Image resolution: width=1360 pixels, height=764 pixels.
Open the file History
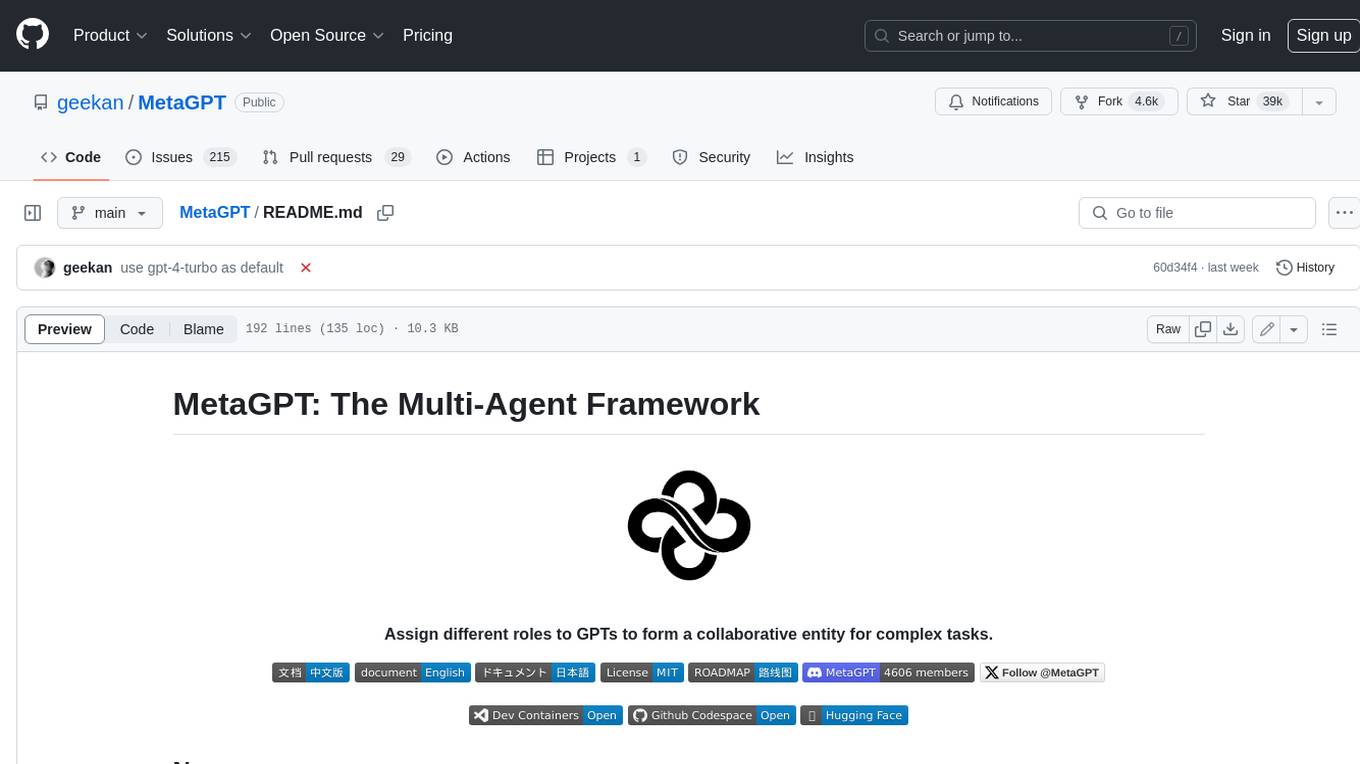tap(1305, 268)
